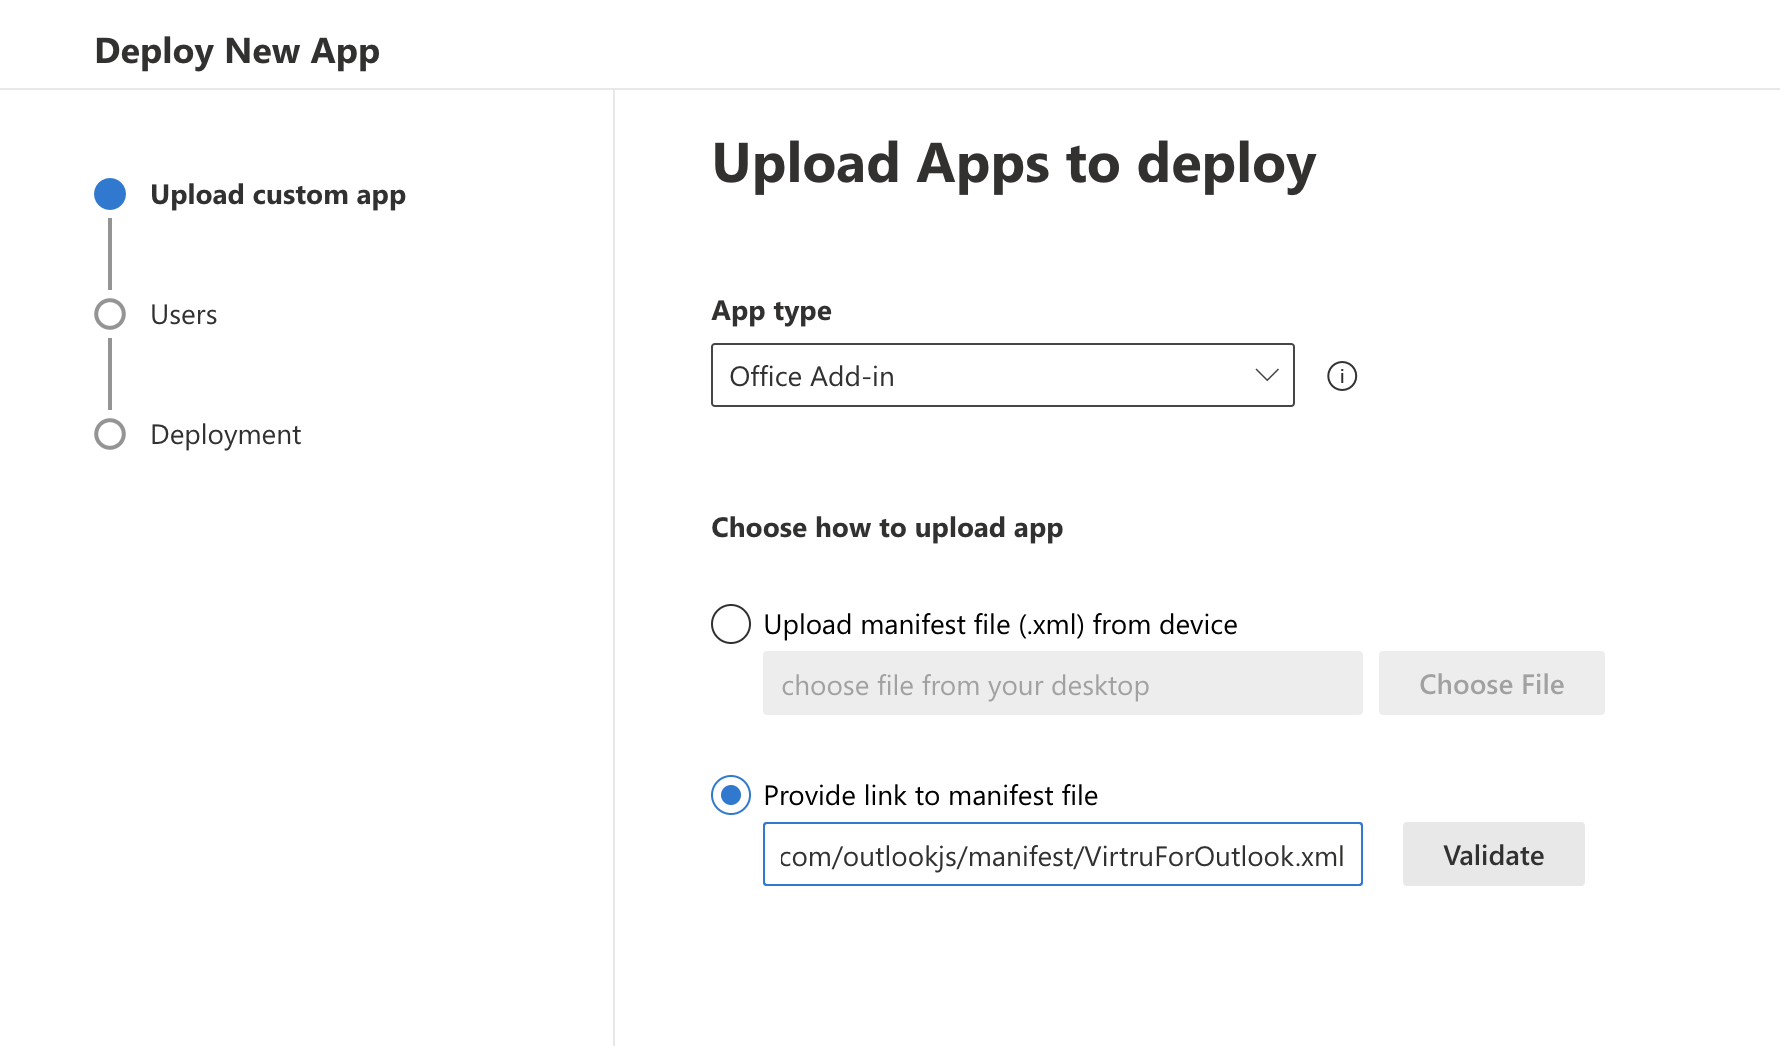The image size is (1780, 1046).
Task: Click the Choose File button
Action: point(1491,683)
